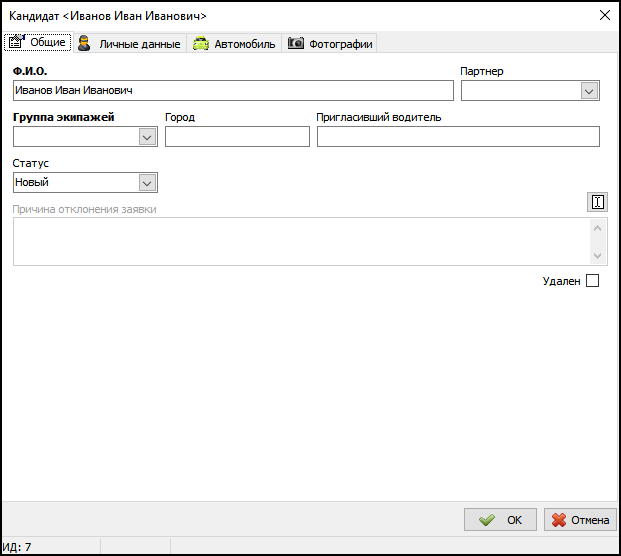Switch to the Личные данные tab
Screen dimensions: 621x556
point(138,44)
